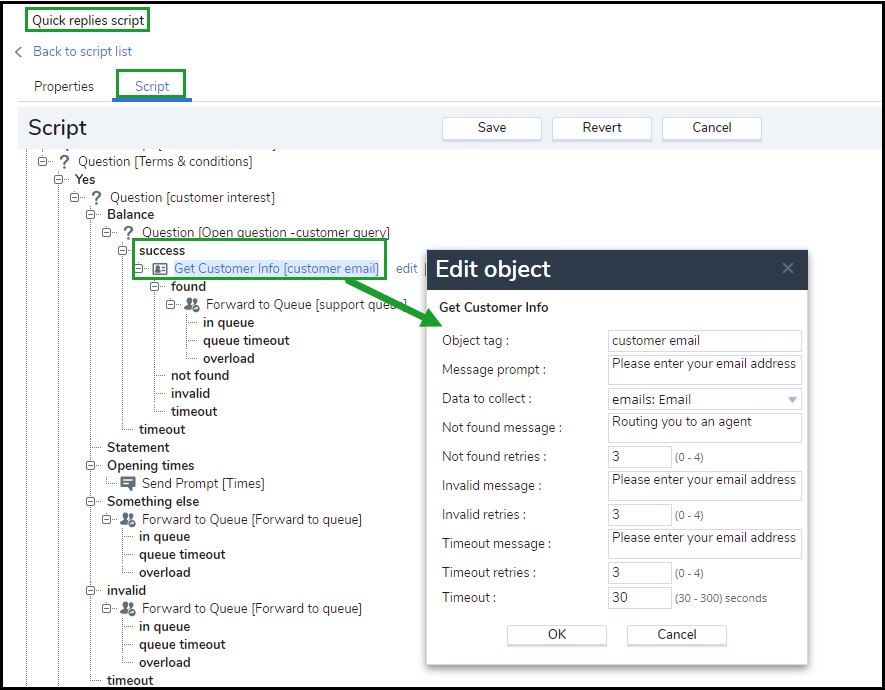Collapse the Balance branch
Viewport: 885px width, 690px height.
[90, 214]
